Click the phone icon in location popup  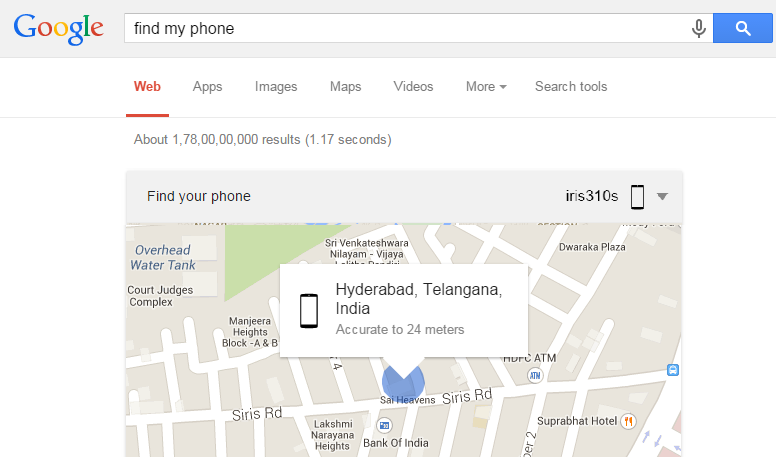pos(309,310)
